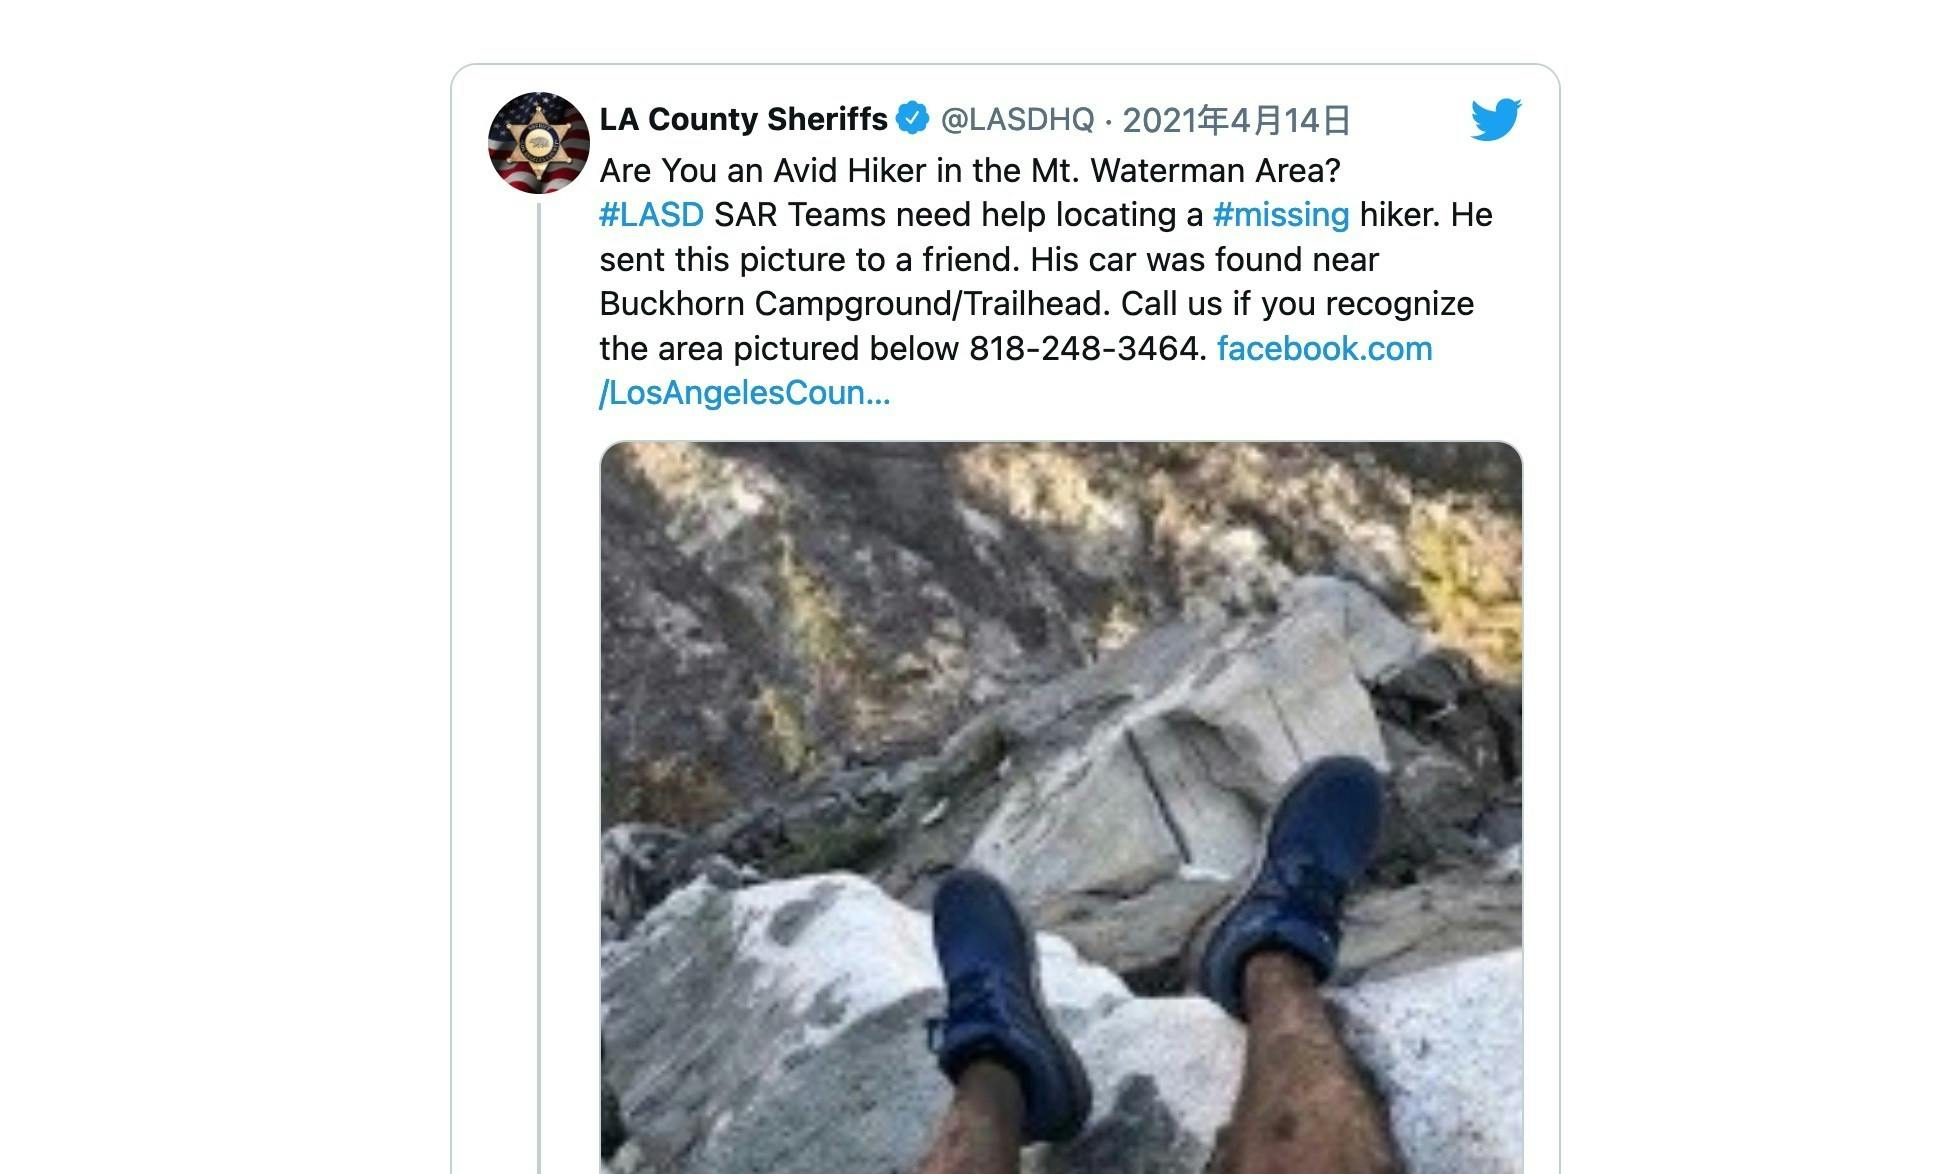Click the vertical thread line below the avatar

[539, 700]
